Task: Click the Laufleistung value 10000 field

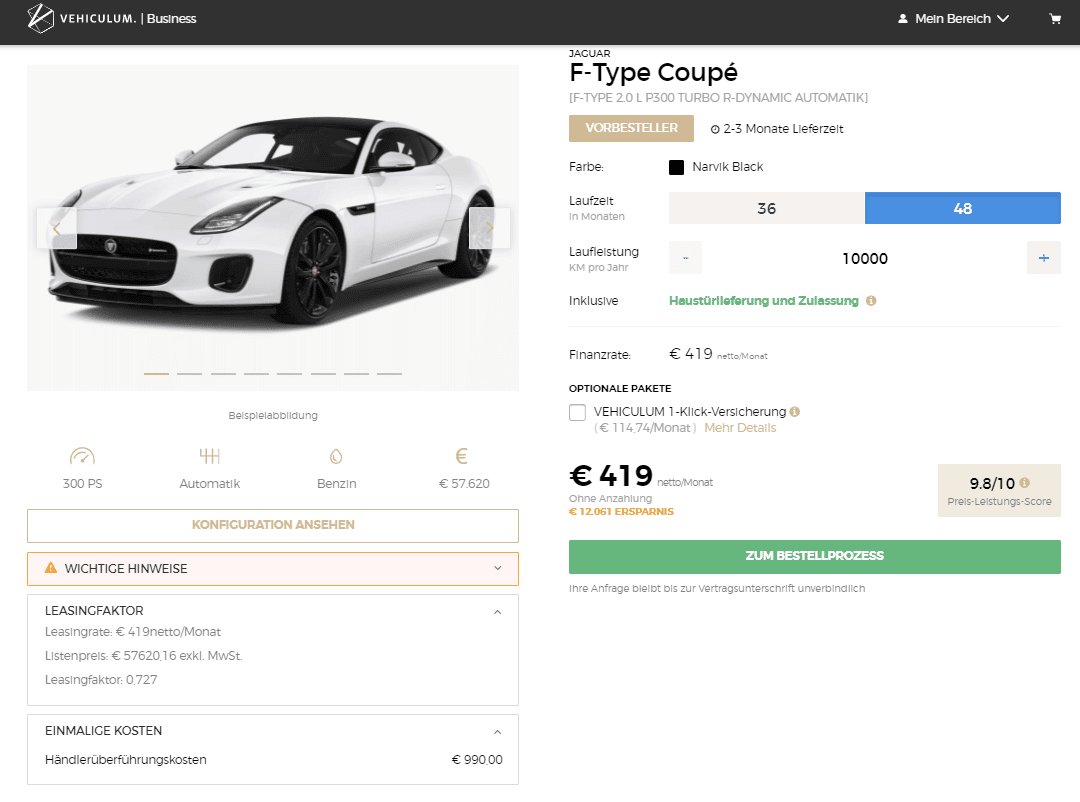Action: pos(864,258)
